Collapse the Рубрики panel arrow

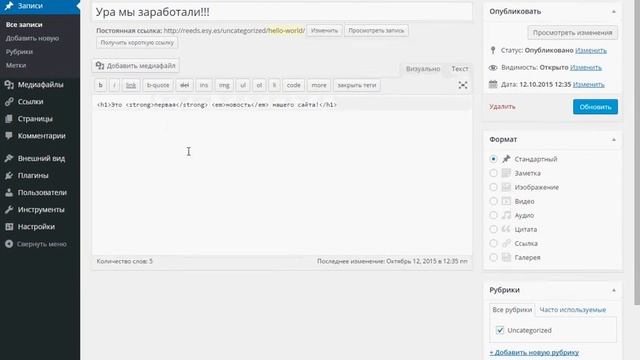tap(613, 290)
